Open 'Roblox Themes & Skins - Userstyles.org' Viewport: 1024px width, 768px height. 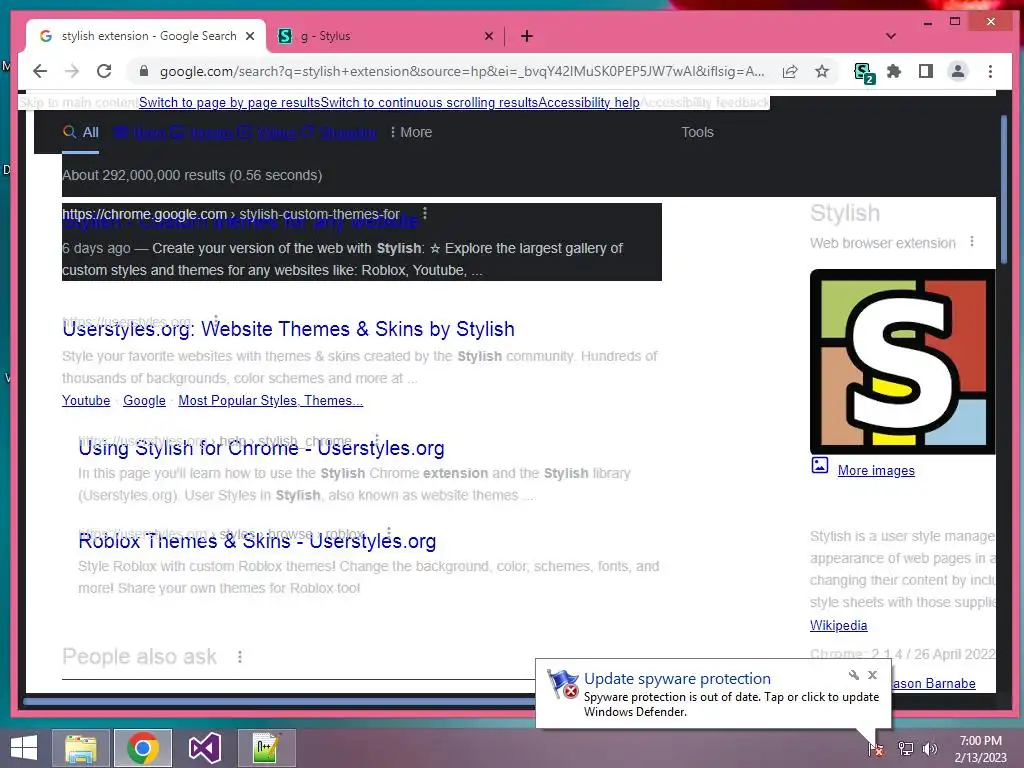[x=257, y=541]
